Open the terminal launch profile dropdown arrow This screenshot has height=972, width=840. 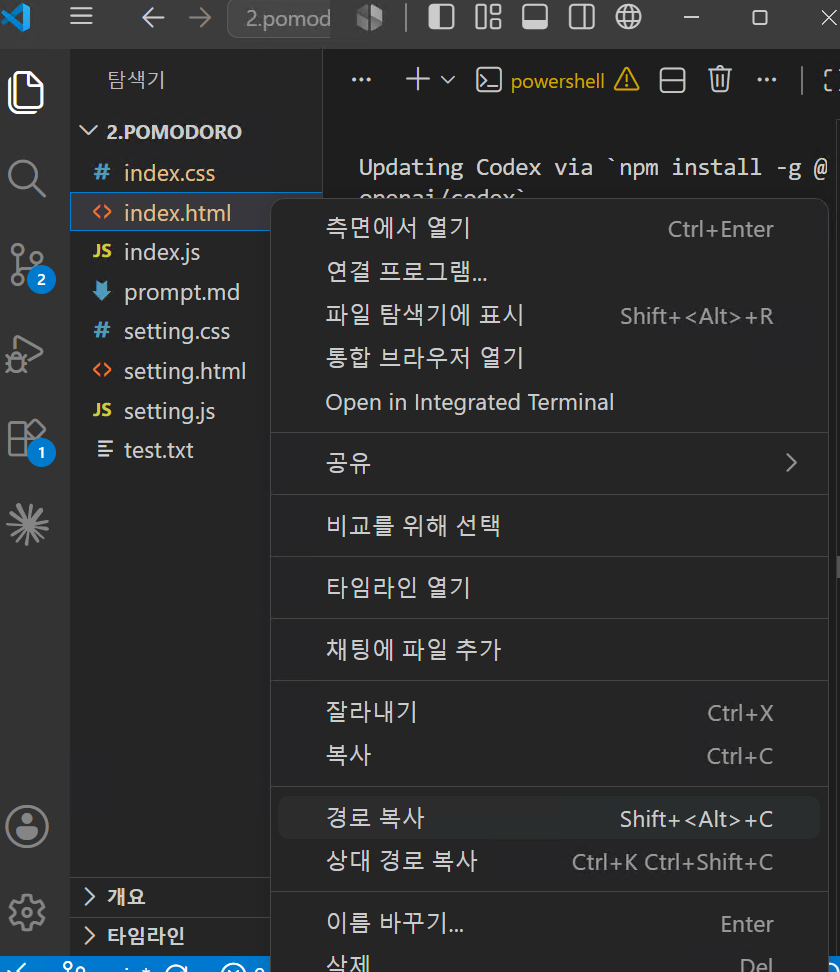pos(448,80)
